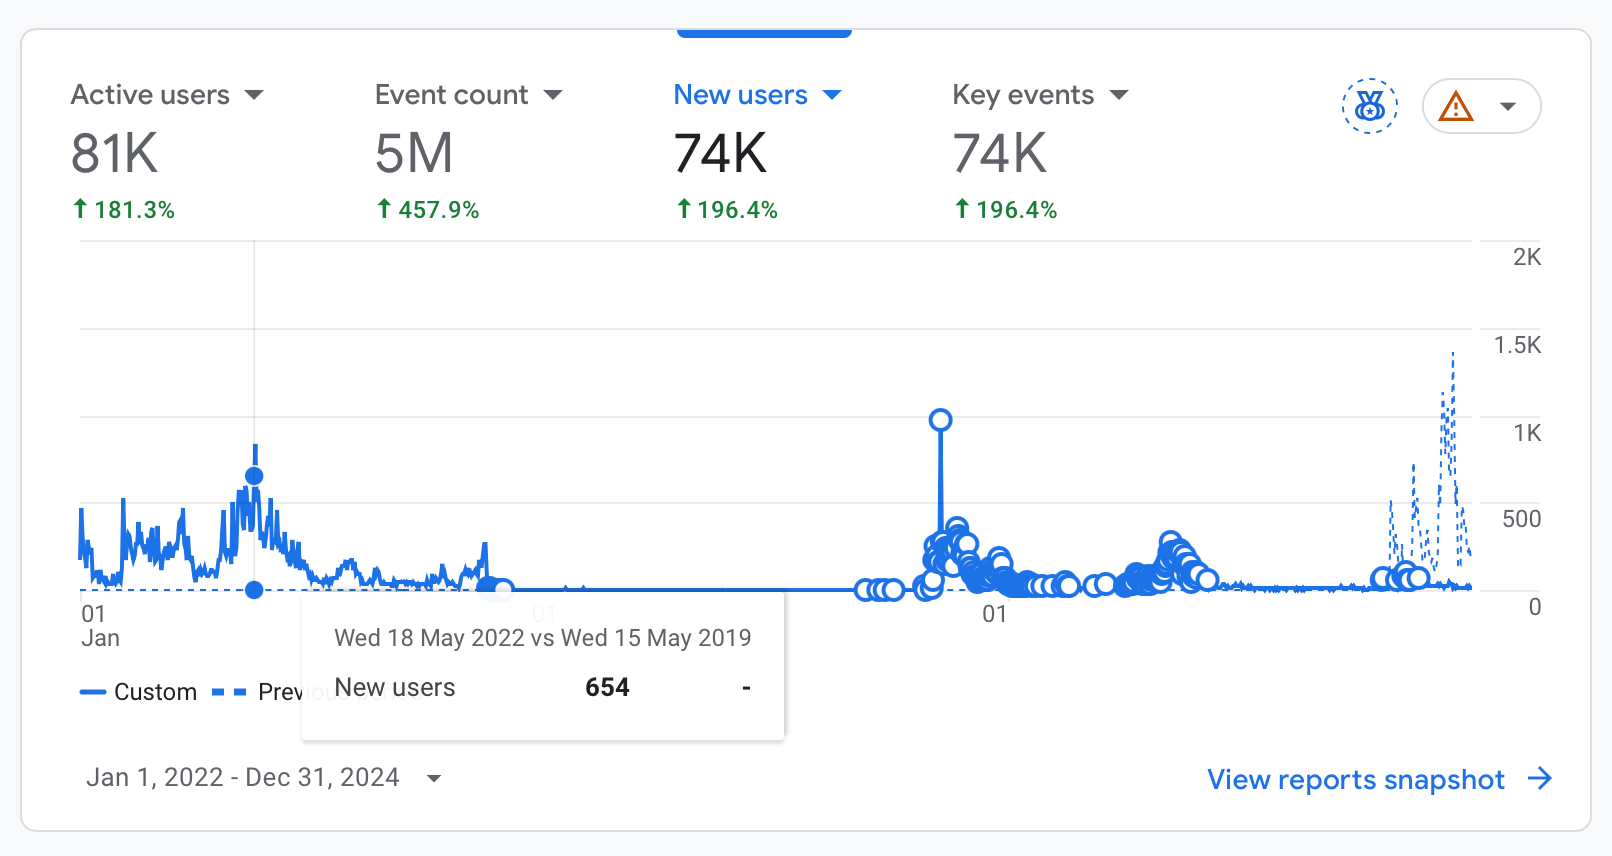1612x856 pixels.
Task: Click the solid blue Custom legend line swatch
Action: pos(93,692)
